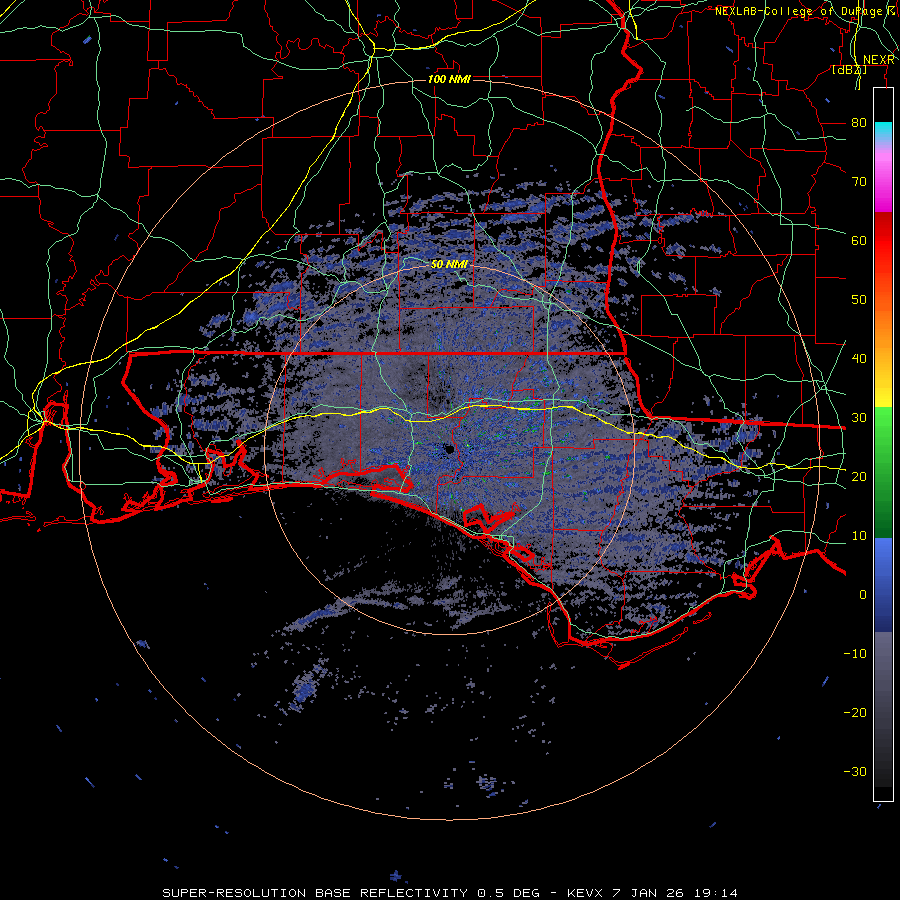This screenshot has height=900, width=900.
Task: Click the 50 dBZ value on the color scale
Action: (859, 300)
